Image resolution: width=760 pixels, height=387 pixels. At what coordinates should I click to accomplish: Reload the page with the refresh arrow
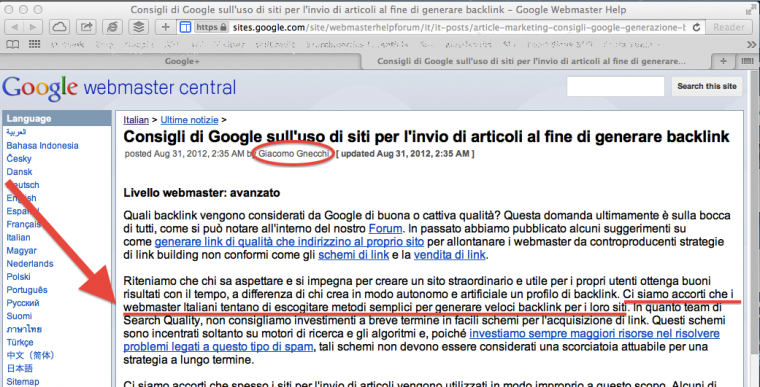[697, 27]
